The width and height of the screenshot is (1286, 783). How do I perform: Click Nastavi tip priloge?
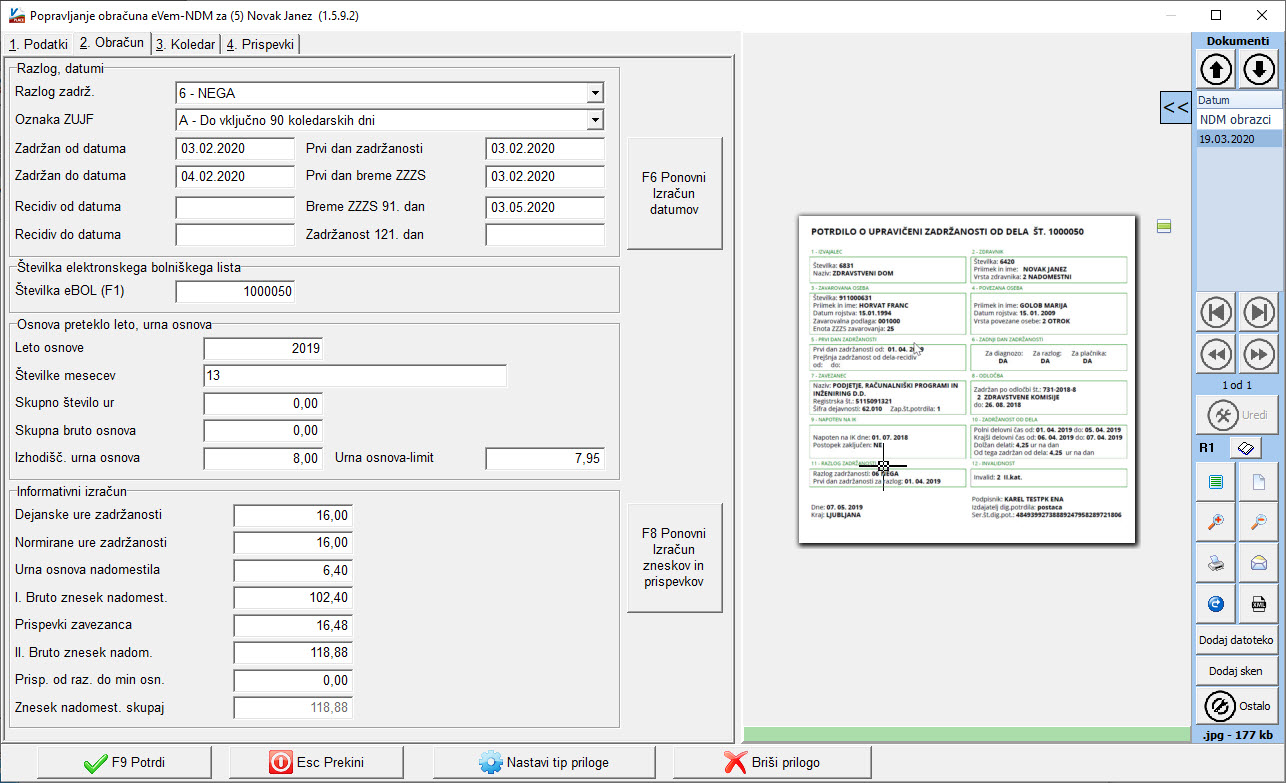(544, 762)
